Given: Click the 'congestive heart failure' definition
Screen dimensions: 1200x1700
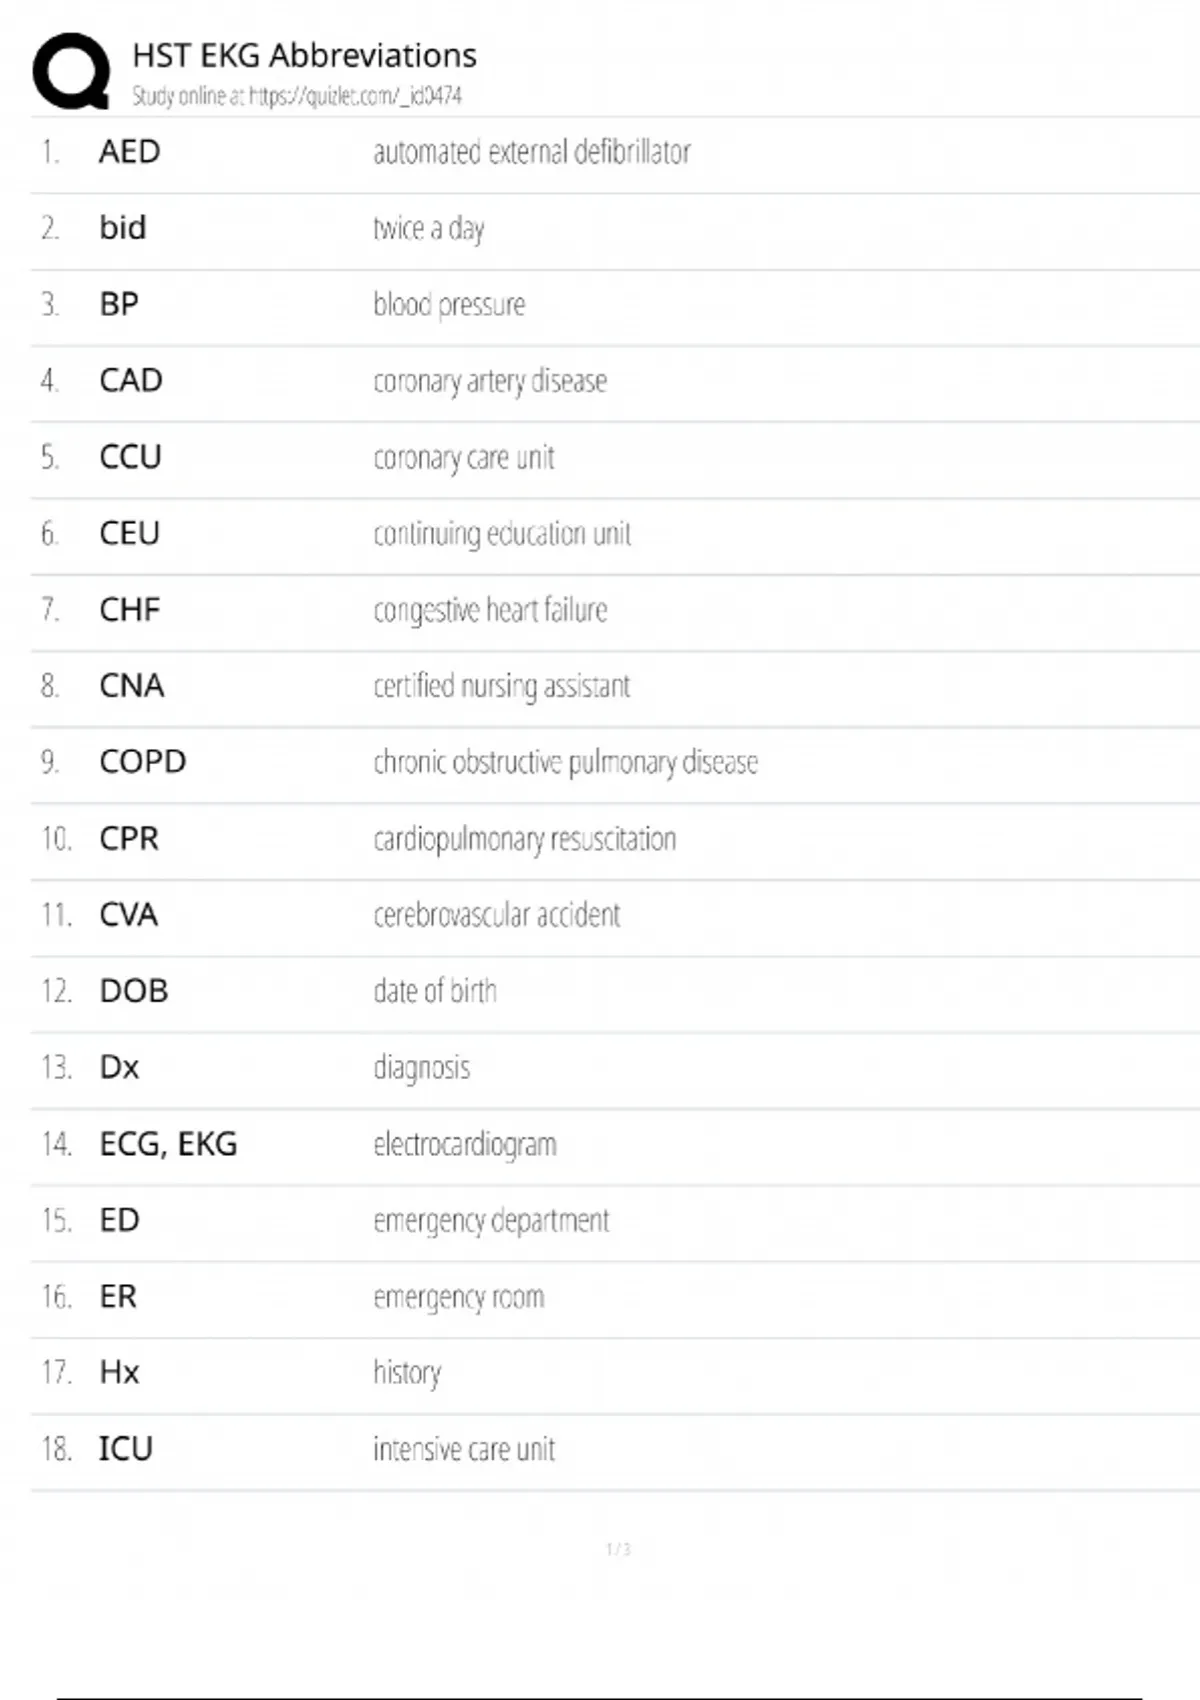Looking at the screenshot, I should coord(490,609).
